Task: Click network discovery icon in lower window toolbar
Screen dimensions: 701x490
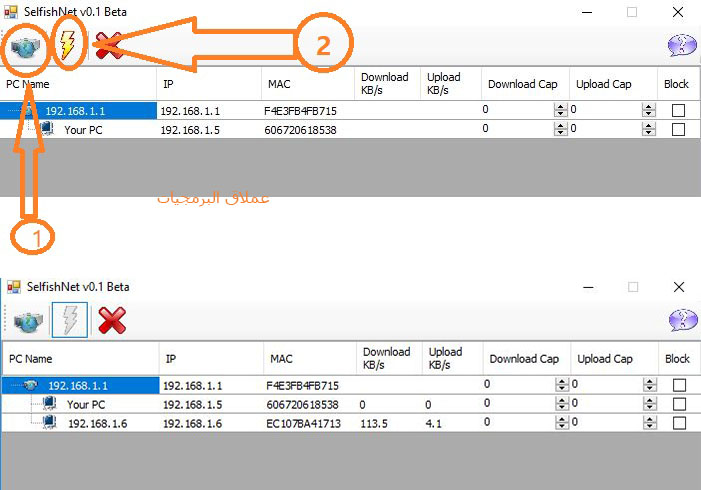Action: pyautogui.click(x=29, y=321)
